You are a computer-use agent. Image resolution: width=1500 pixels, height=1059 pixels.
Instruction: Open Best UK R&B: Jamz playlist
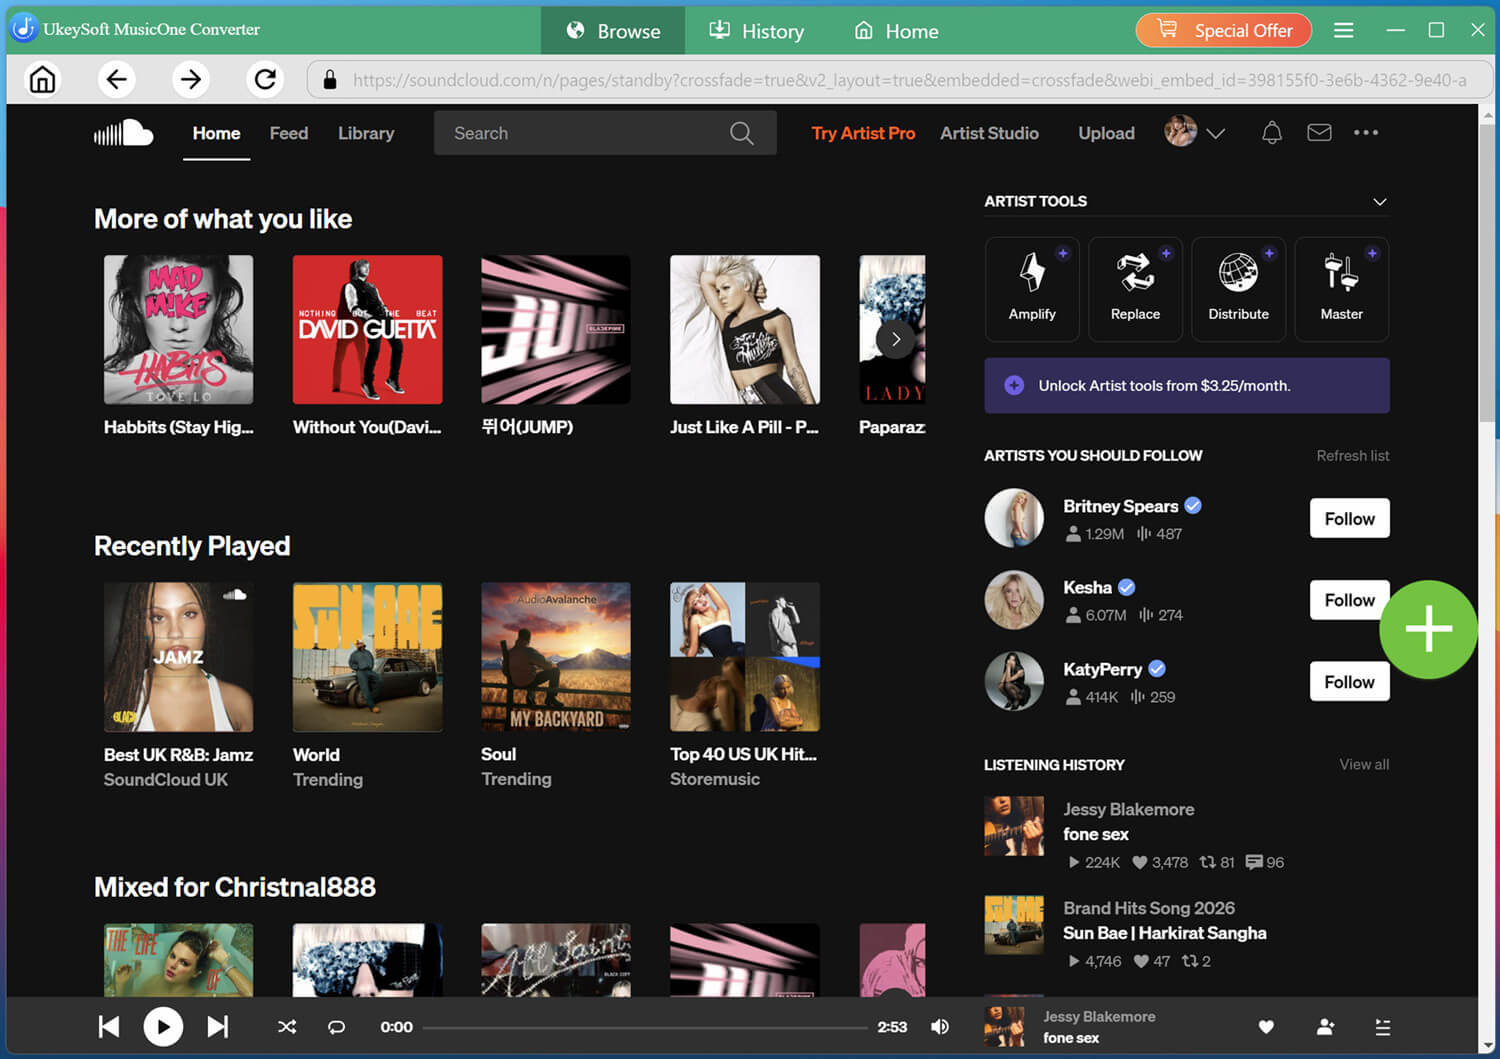[178, 657]
